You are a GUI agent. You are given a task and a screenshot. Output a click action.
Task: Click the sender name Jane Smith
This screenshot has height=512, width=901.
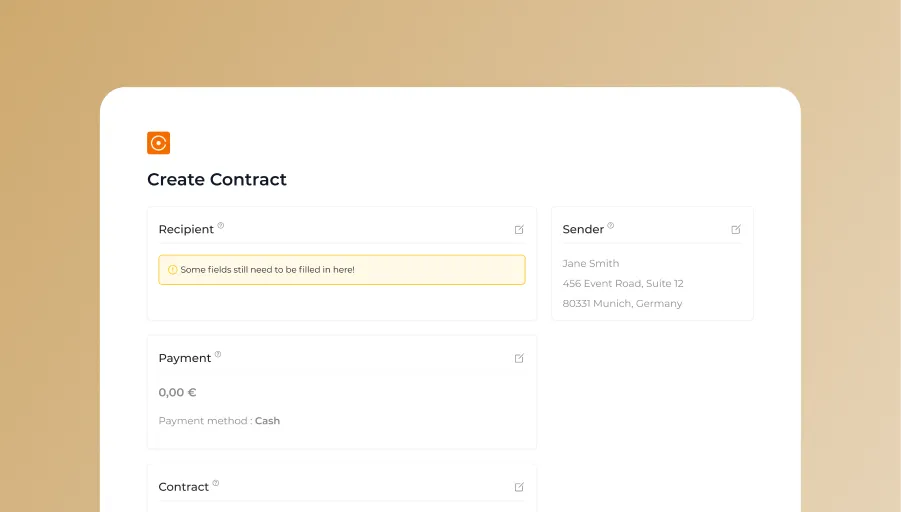[x=591, y=264]
